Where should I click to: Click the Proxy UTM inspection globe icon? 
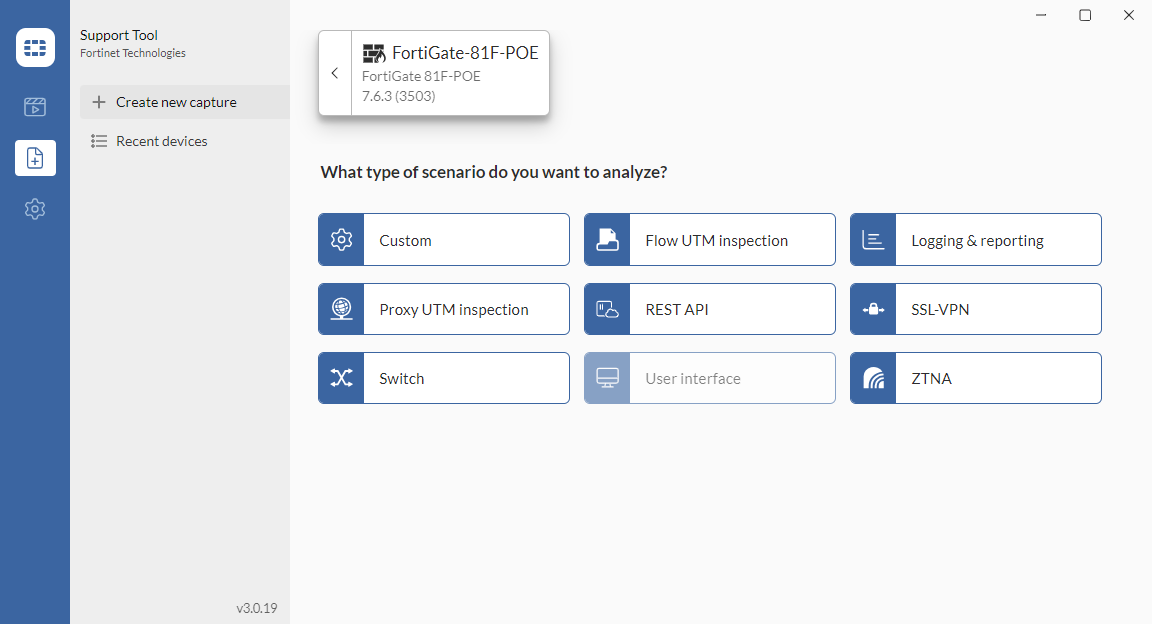click(x=341, y=308)
